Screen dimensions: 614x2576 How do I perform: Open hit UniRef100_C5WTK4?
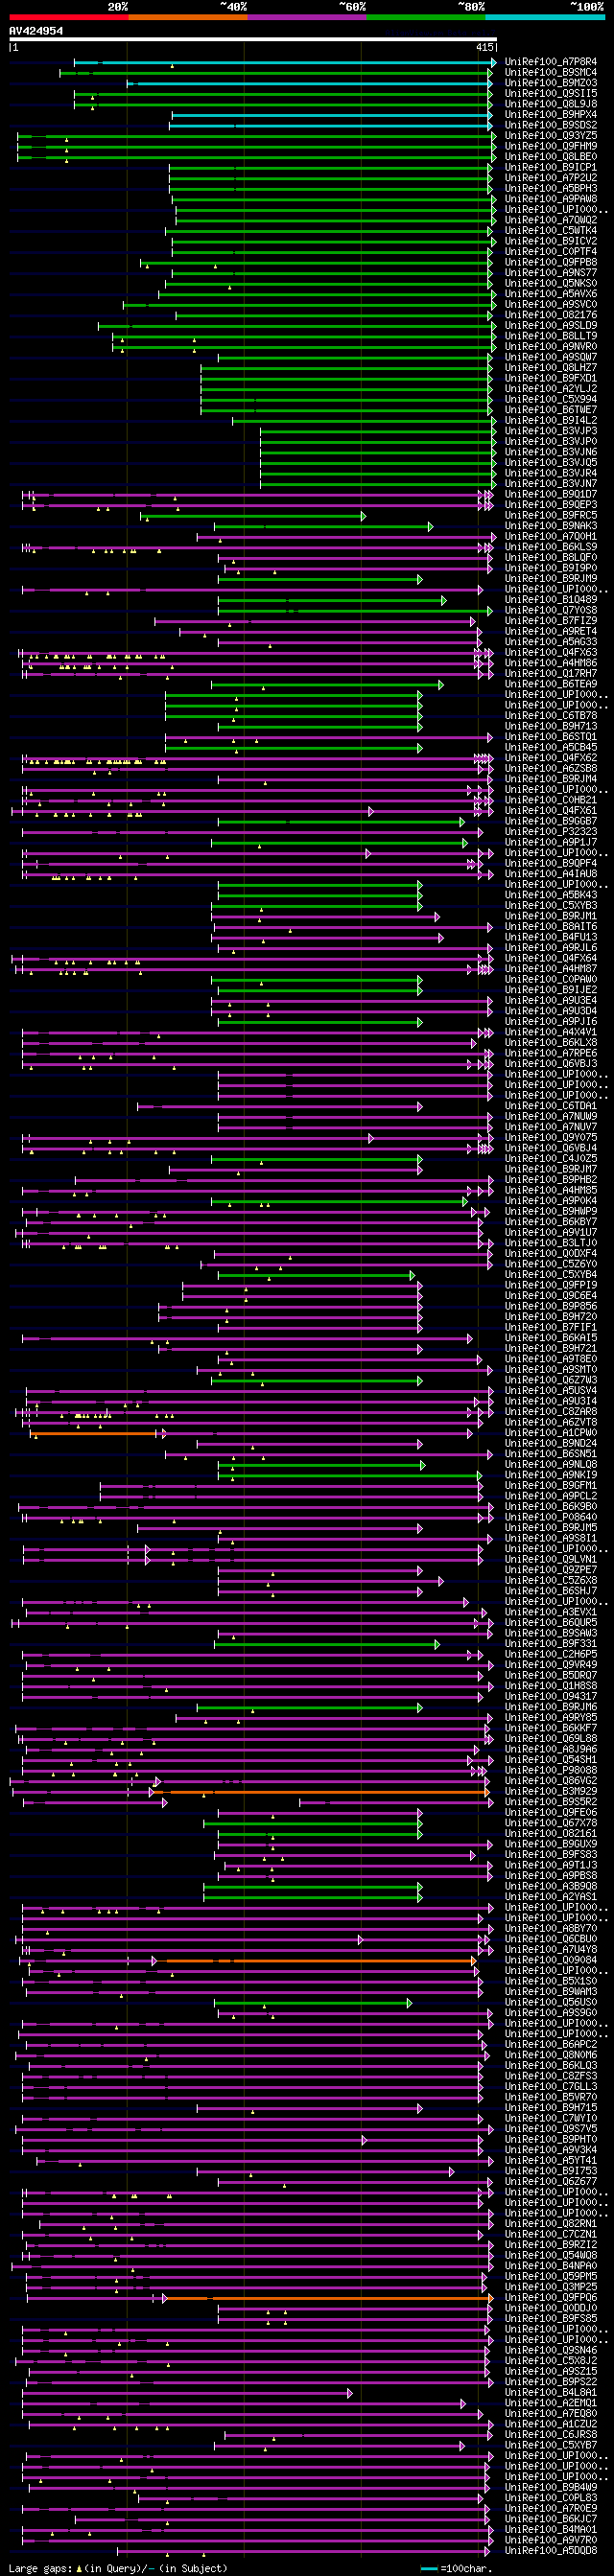click(x=551, y=230)
